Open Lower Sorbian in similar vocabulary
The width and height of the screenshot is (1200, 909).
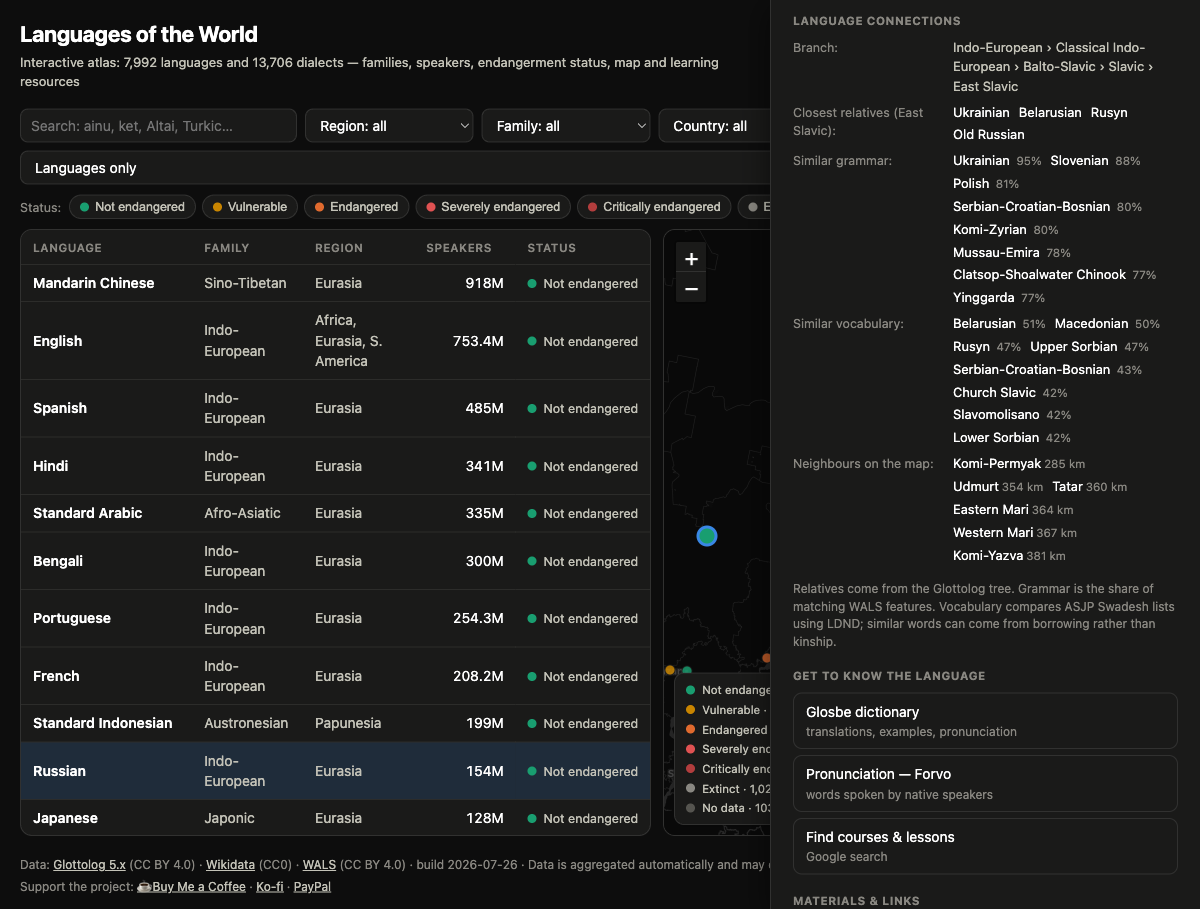997,437
